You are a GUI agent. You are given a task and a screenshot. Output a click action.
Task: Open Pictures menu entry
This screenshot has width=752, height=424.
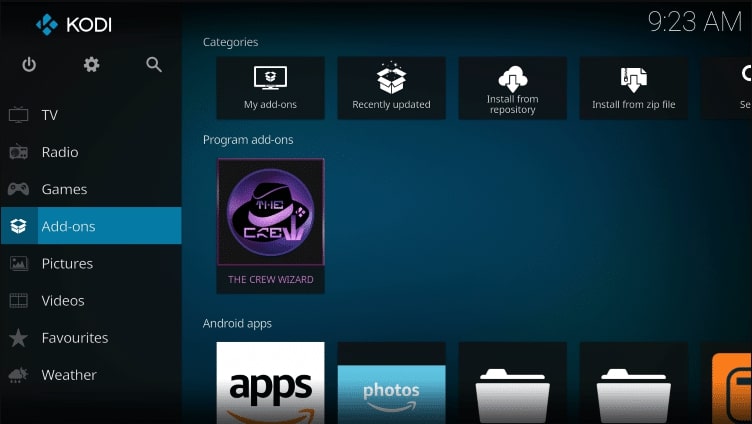(91, 263)
